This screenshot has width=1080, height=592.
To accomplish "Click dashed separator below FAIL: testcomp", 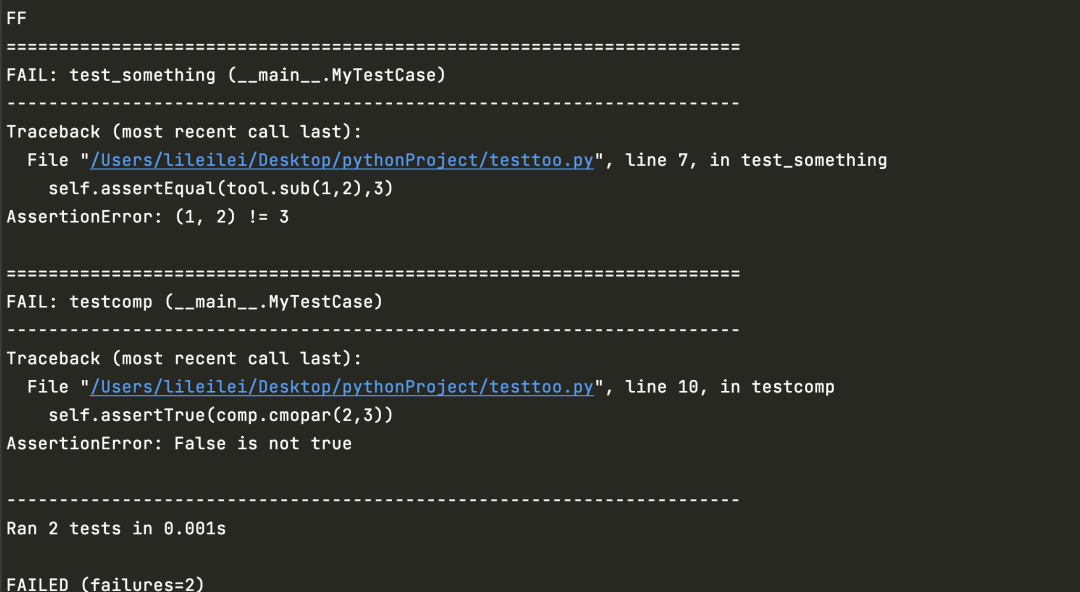I will coord(373,330).
